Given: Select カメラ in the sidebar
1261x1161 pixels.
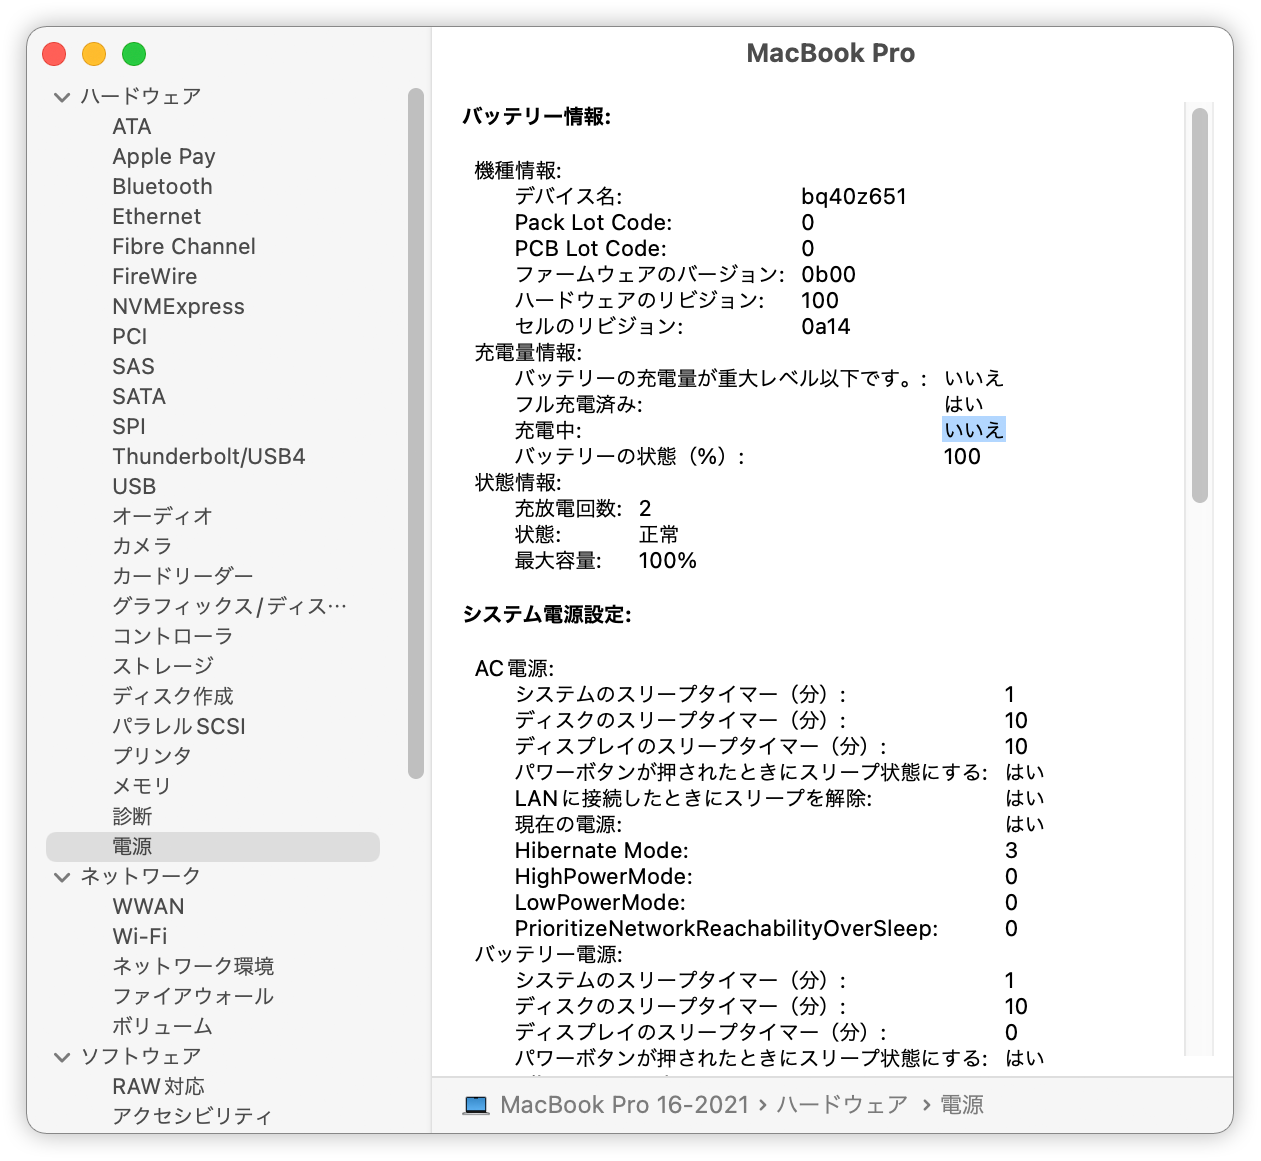Looking at the screenshot, I should 142,547.
